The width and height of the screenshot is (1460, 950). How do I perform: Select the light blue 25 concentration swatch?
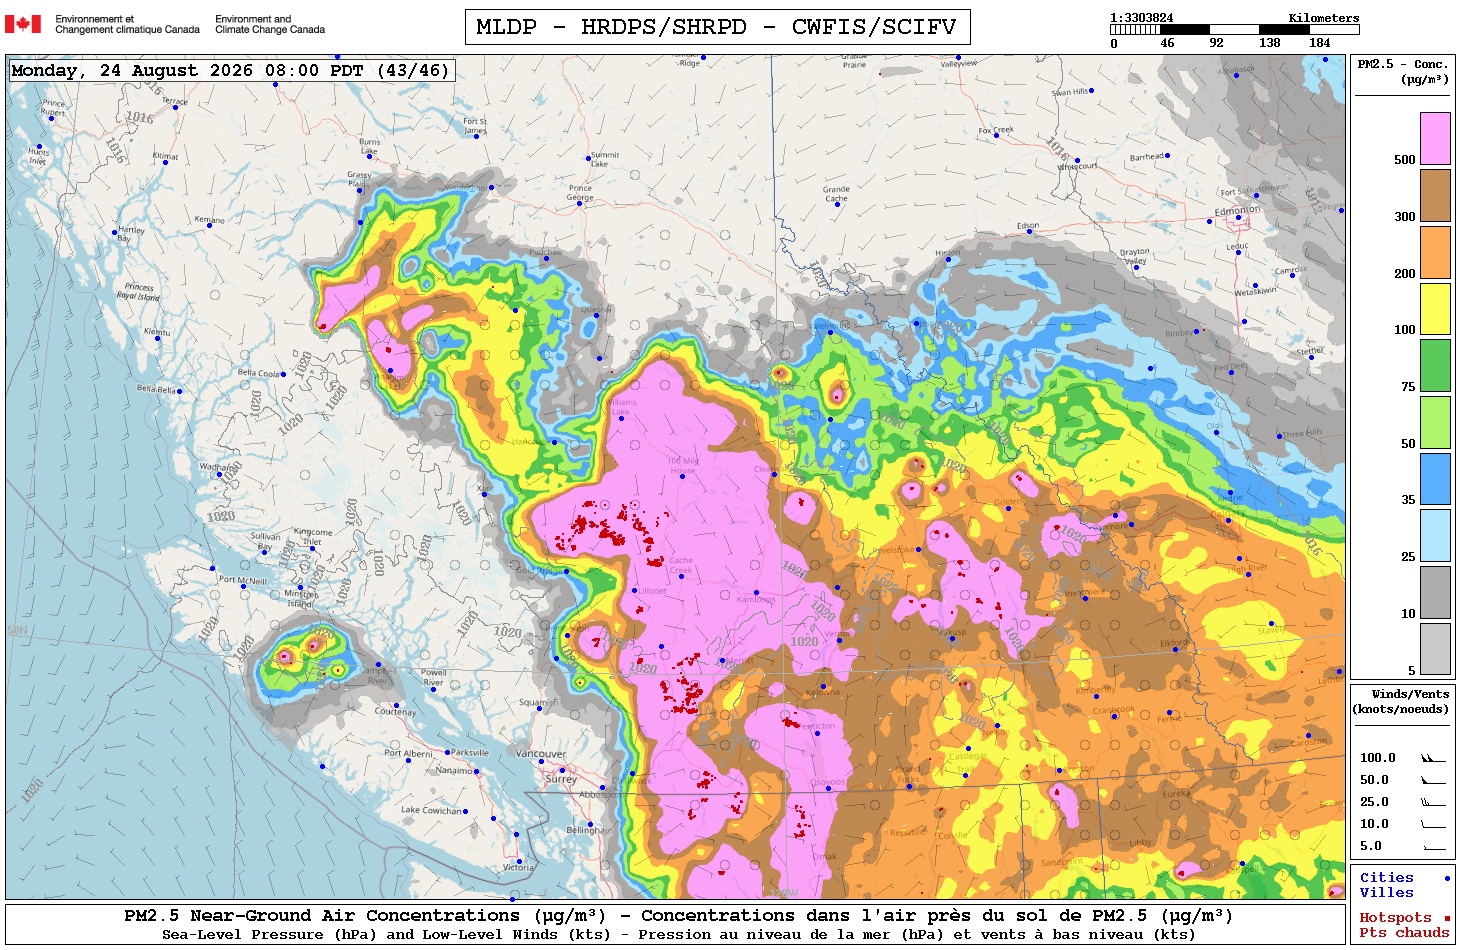[1435, 535]
